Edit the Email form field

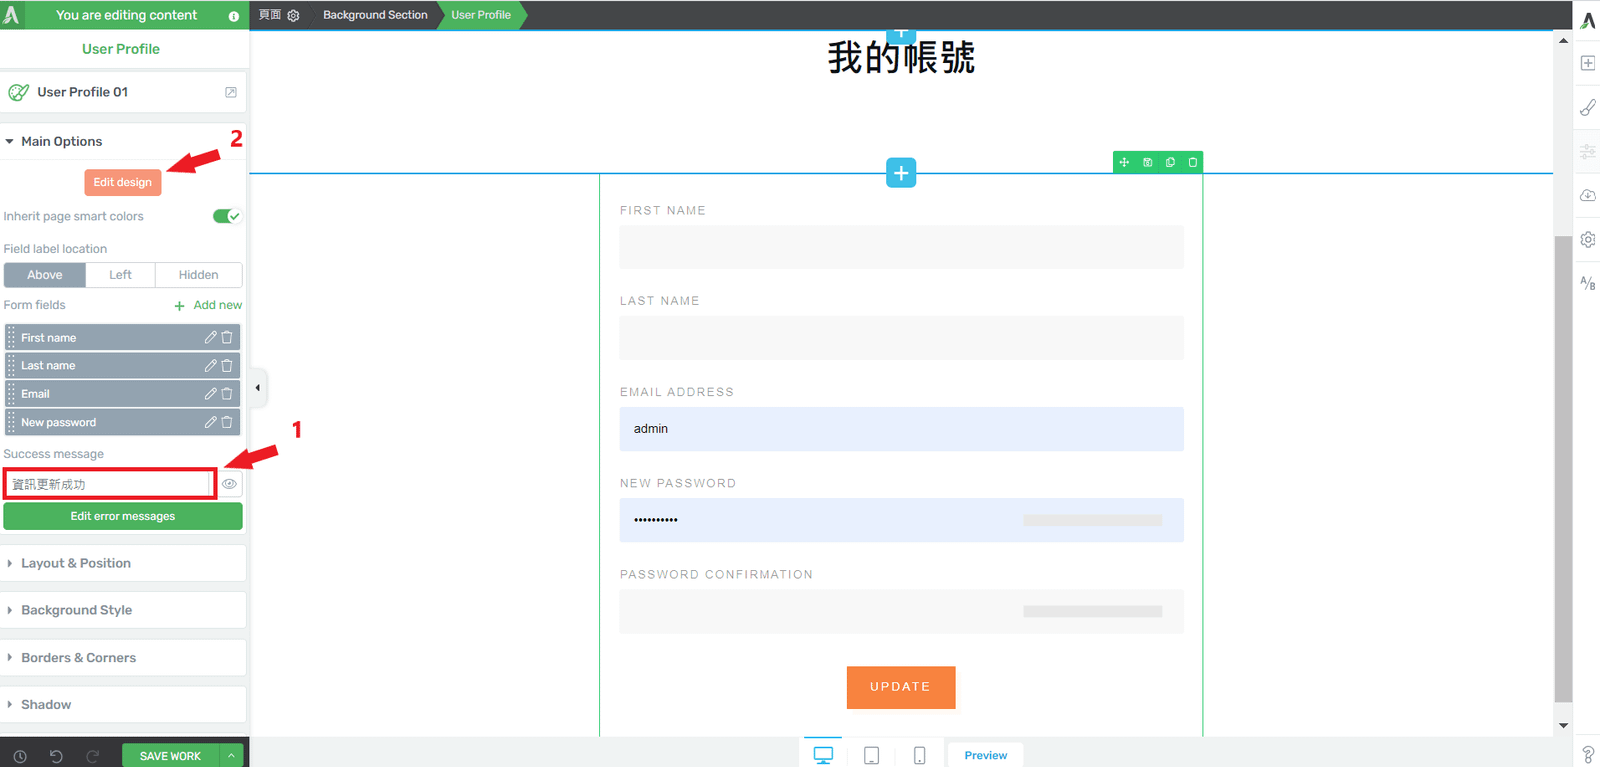tap(210, 394)
